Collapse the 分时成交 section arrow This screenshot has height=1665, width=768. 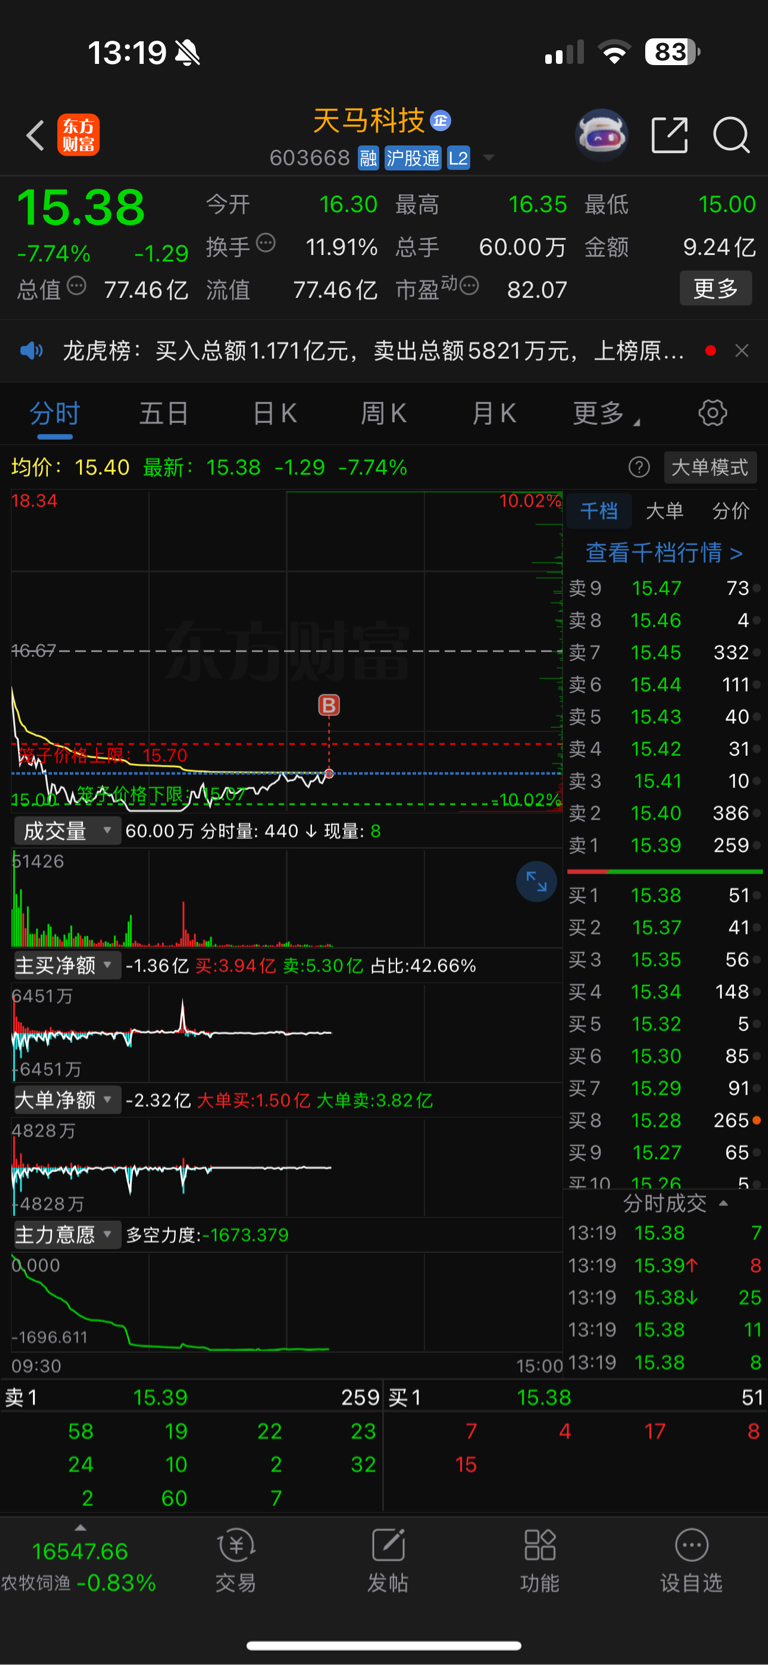pos(723,1203)
